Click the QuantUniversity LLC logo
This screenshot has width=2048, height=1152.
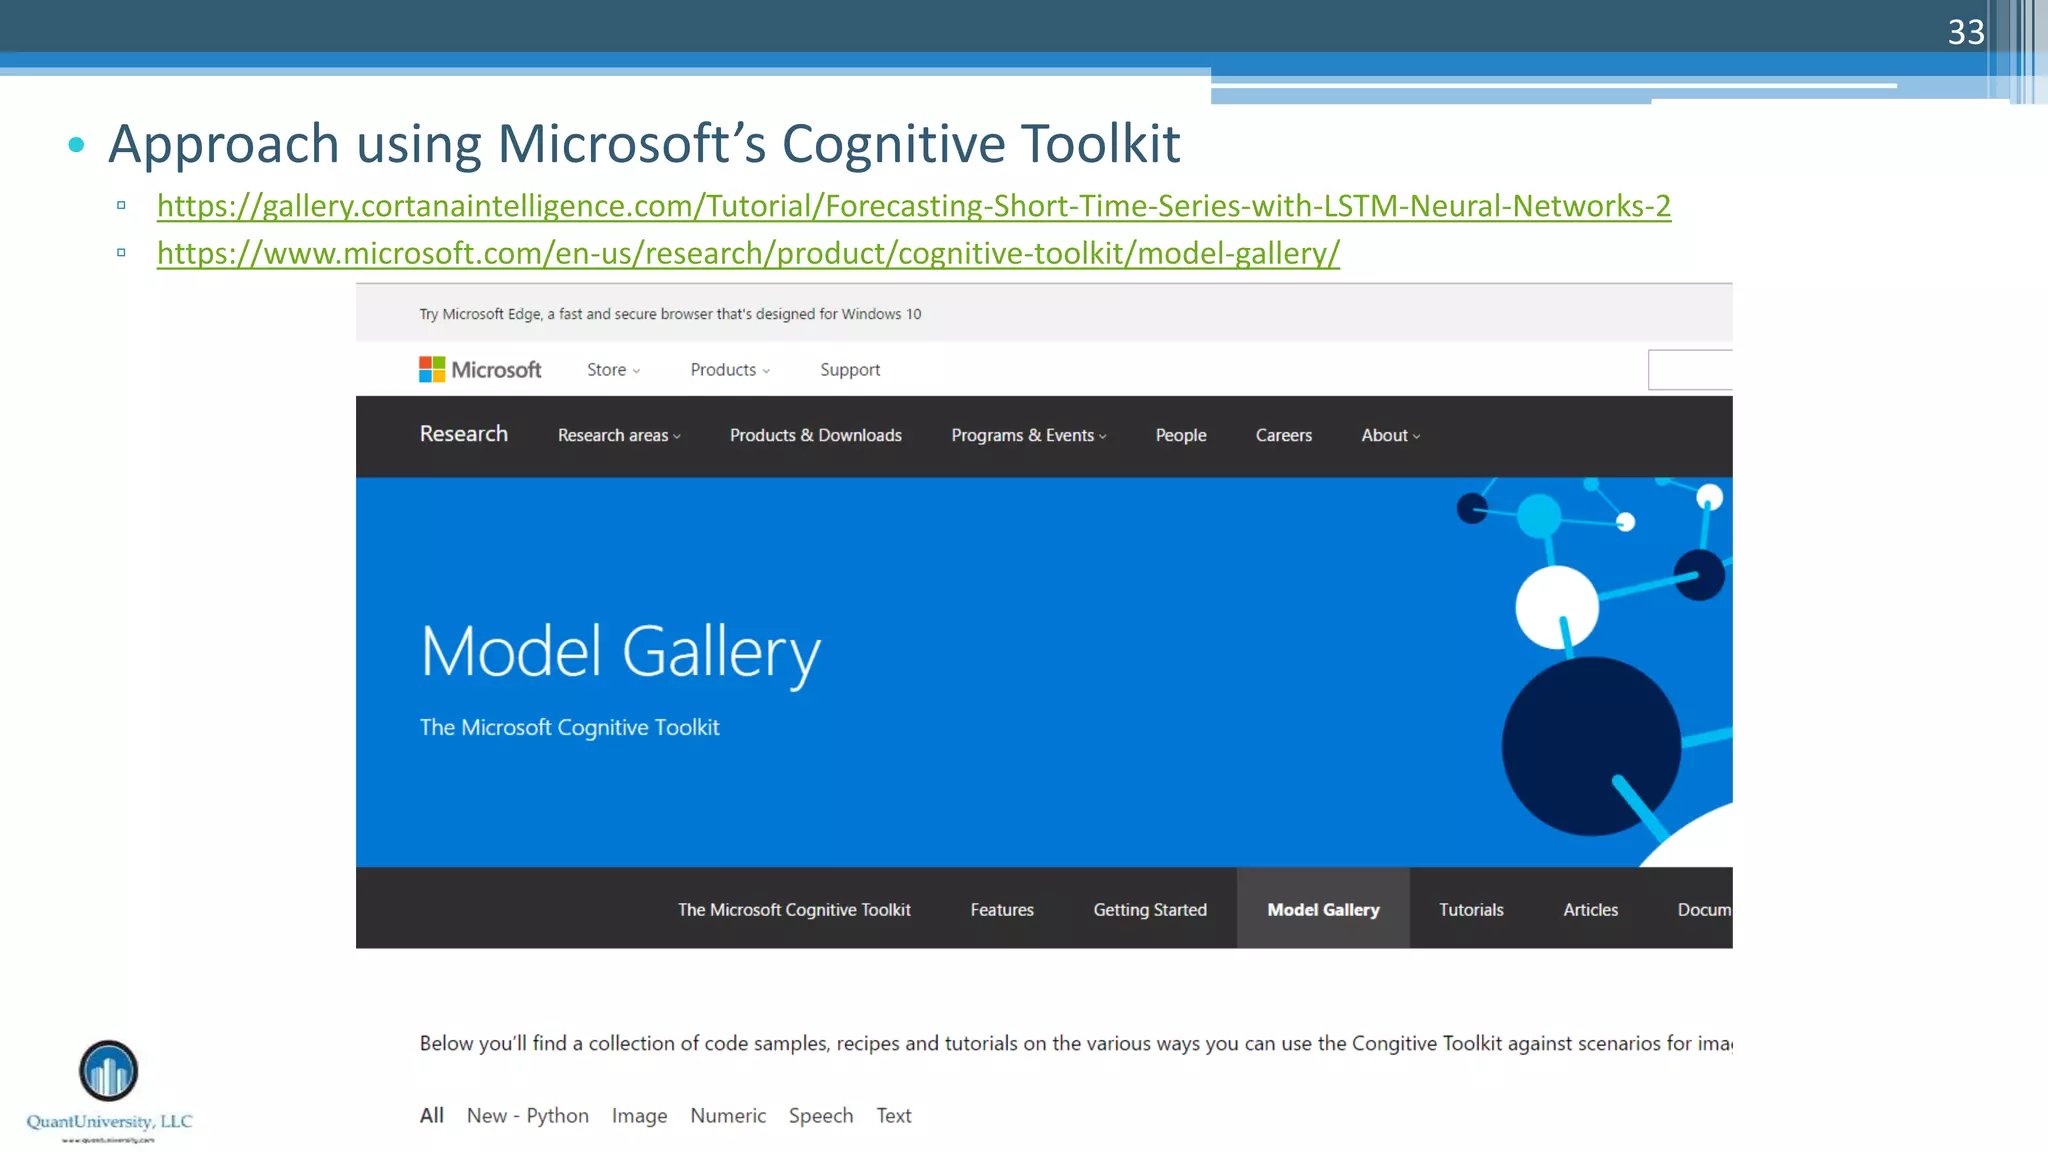[109, 1091]
